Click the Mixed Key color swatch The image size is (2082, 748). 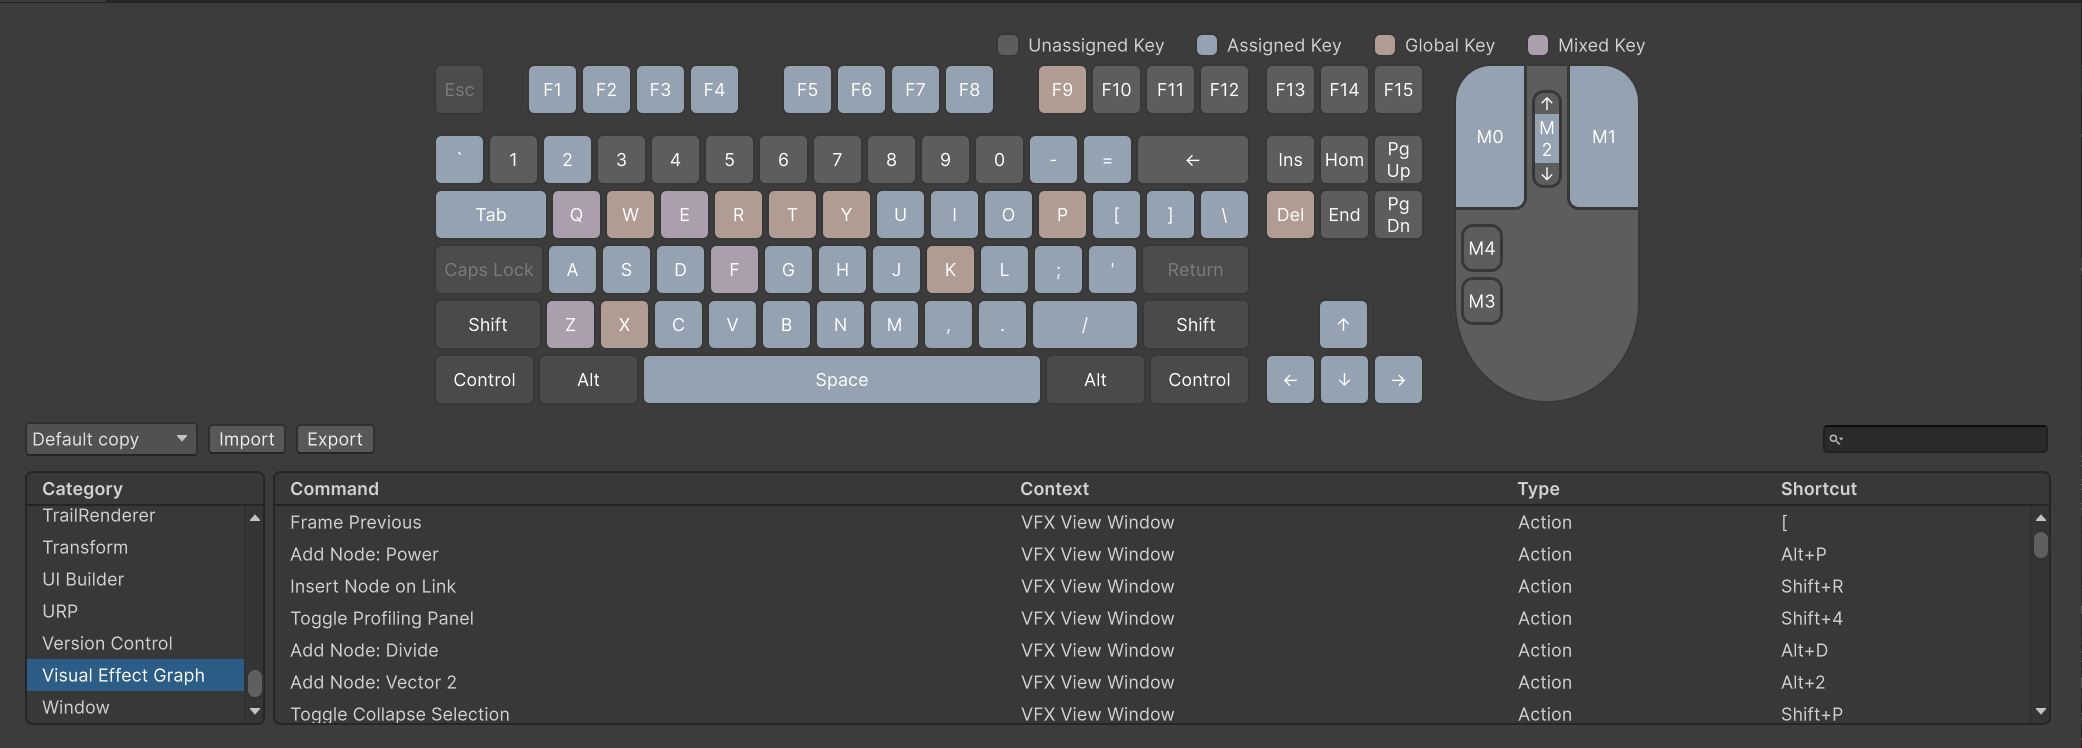coord(1538,45)
